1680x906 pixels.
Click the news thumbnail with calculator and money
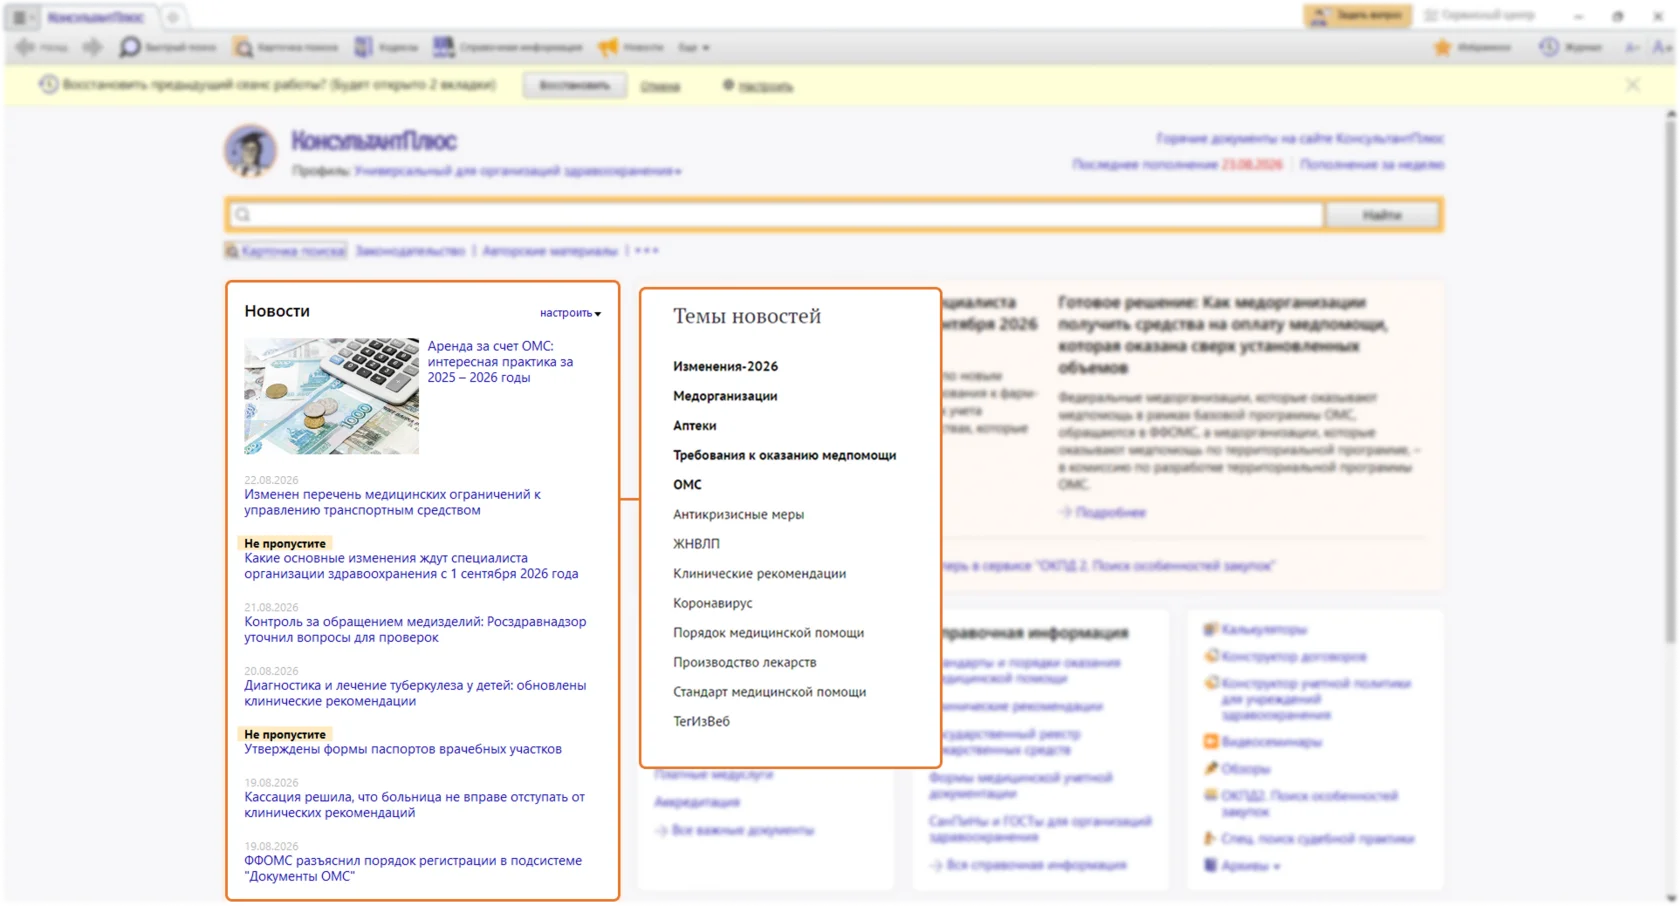click(x=331, y=396)
